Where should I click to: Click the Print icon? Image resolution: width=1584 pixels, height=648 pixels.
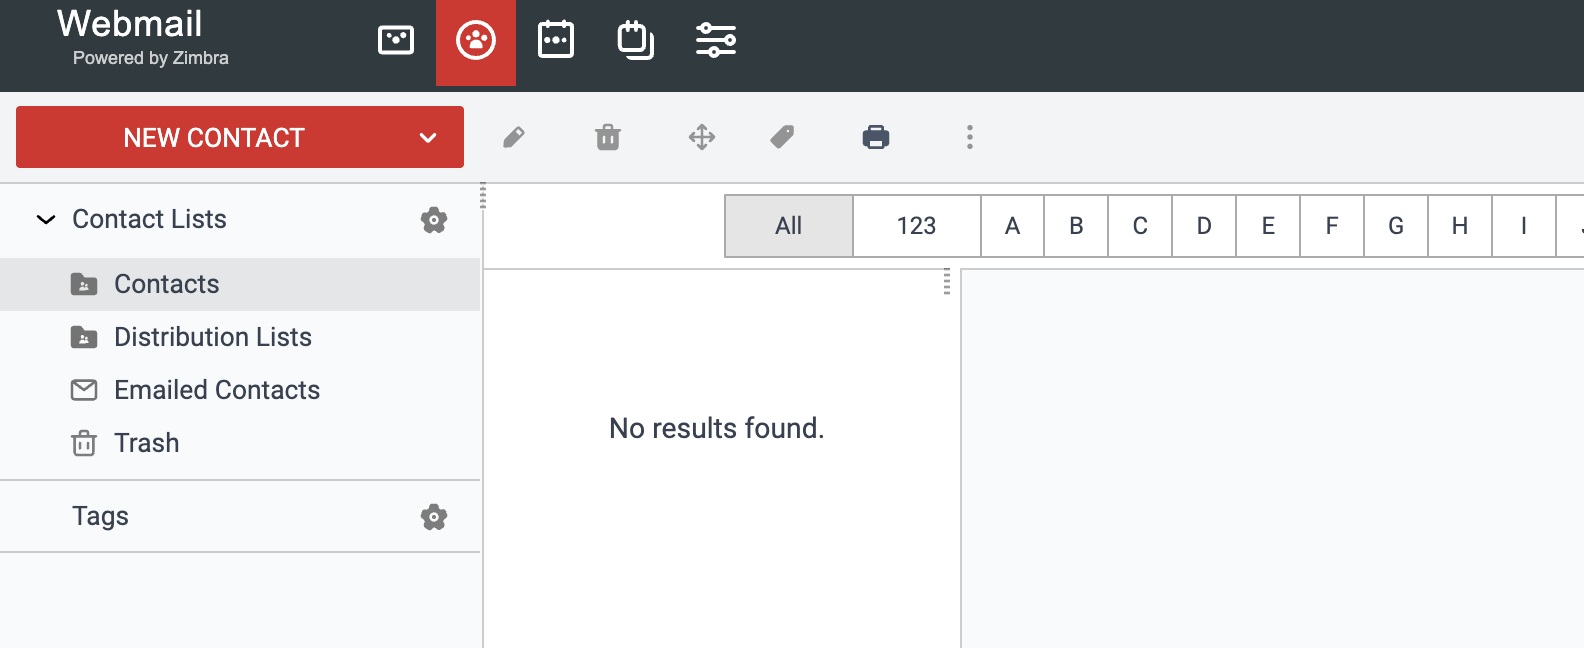876,137
